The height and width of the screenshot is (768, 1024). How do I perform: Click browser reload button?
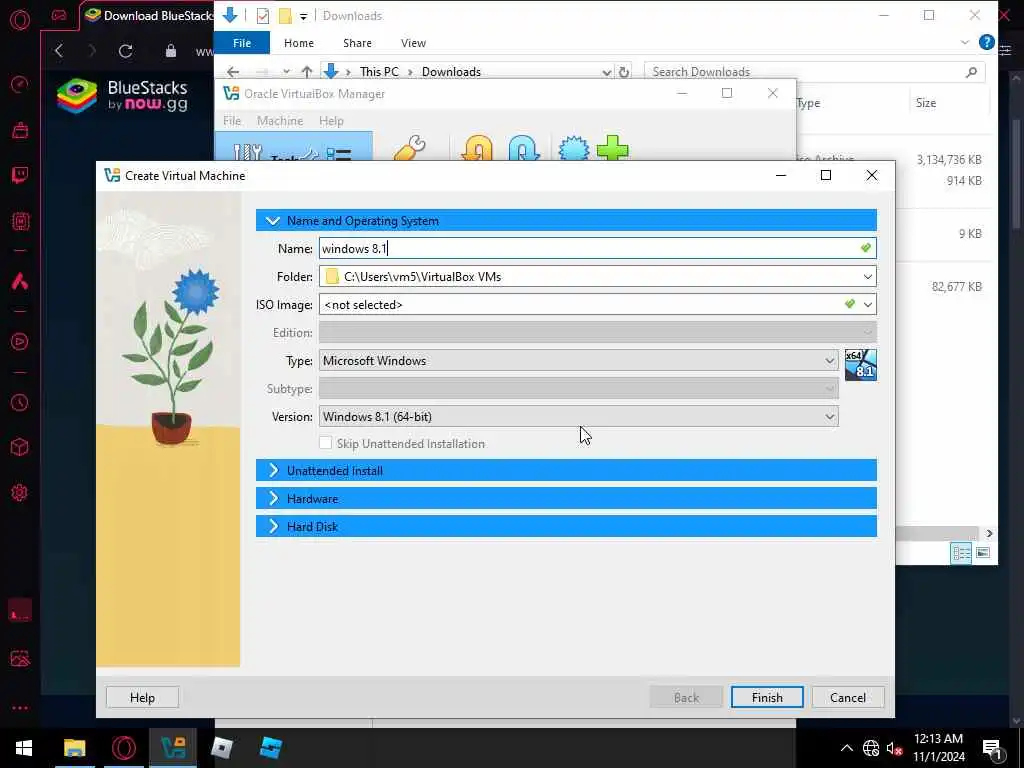pos(125,51)
